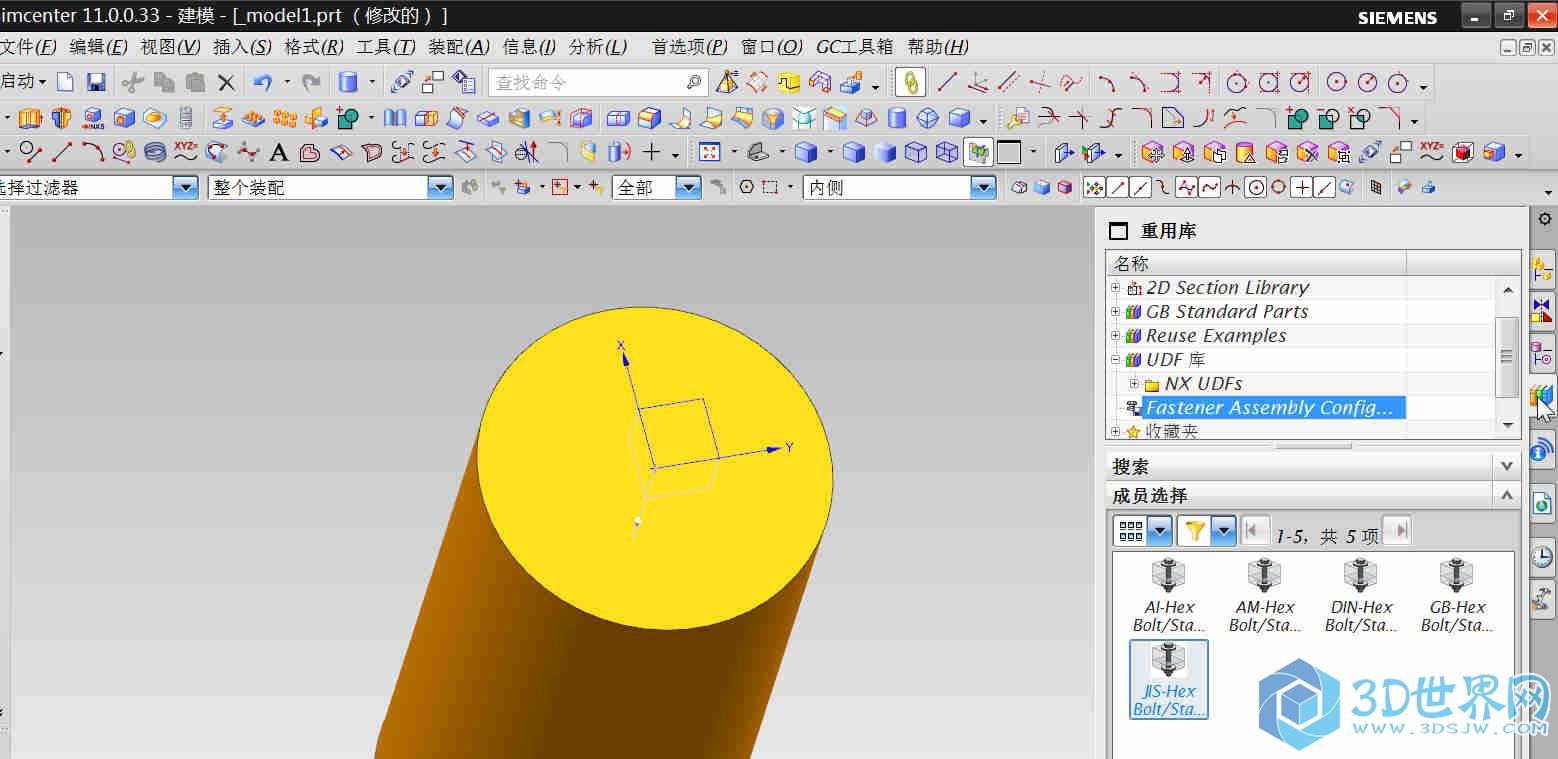Collapse the UDF 库 node

[1116, 360]
